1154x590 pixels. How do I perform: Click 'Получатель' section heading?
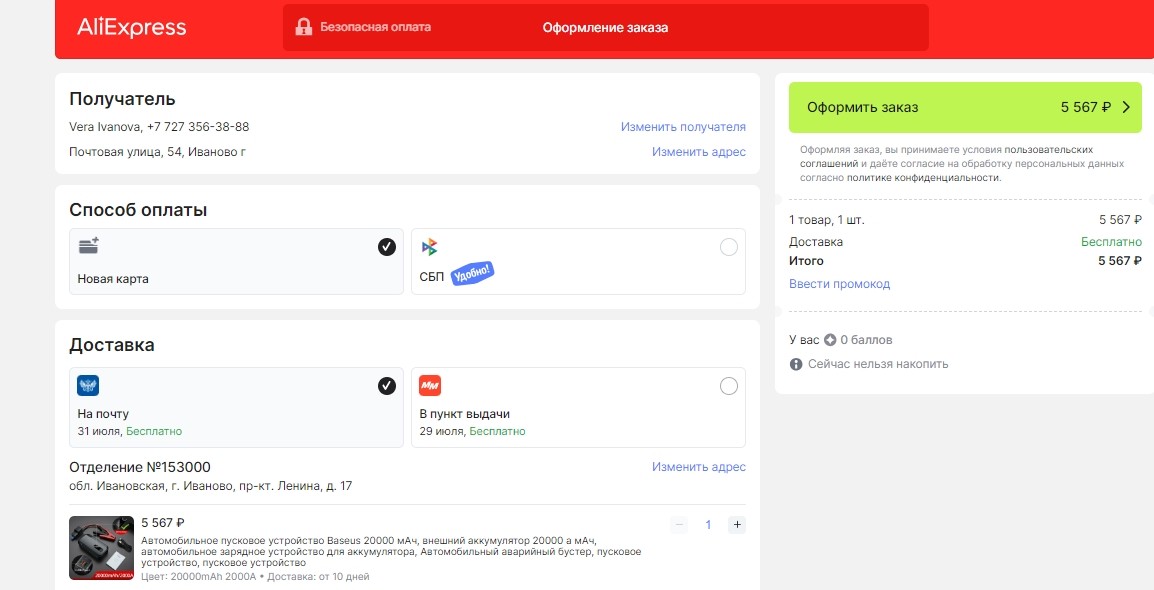click(122, 99)
